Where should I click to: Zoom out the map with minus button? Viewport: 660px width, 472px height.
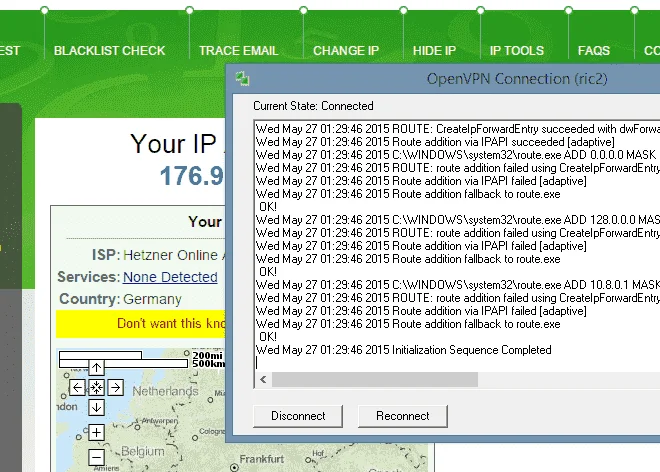[x=96, y=457]
